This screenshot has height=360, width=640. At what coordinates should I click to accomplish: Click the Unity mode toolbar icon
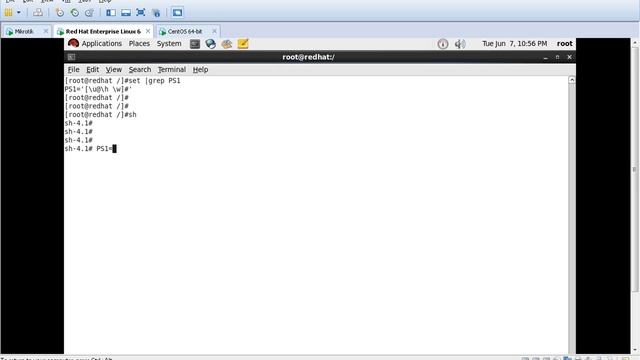pos(156,13)
